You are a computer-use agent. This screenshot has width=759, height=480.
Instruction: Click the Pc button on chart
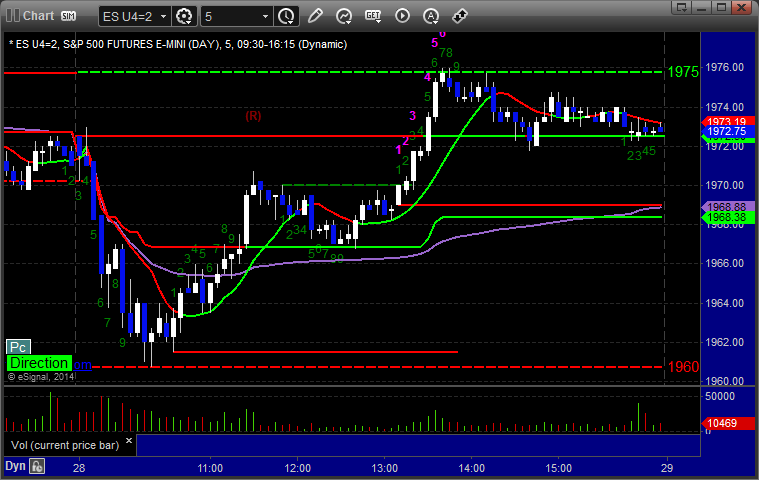pos(18,347)
